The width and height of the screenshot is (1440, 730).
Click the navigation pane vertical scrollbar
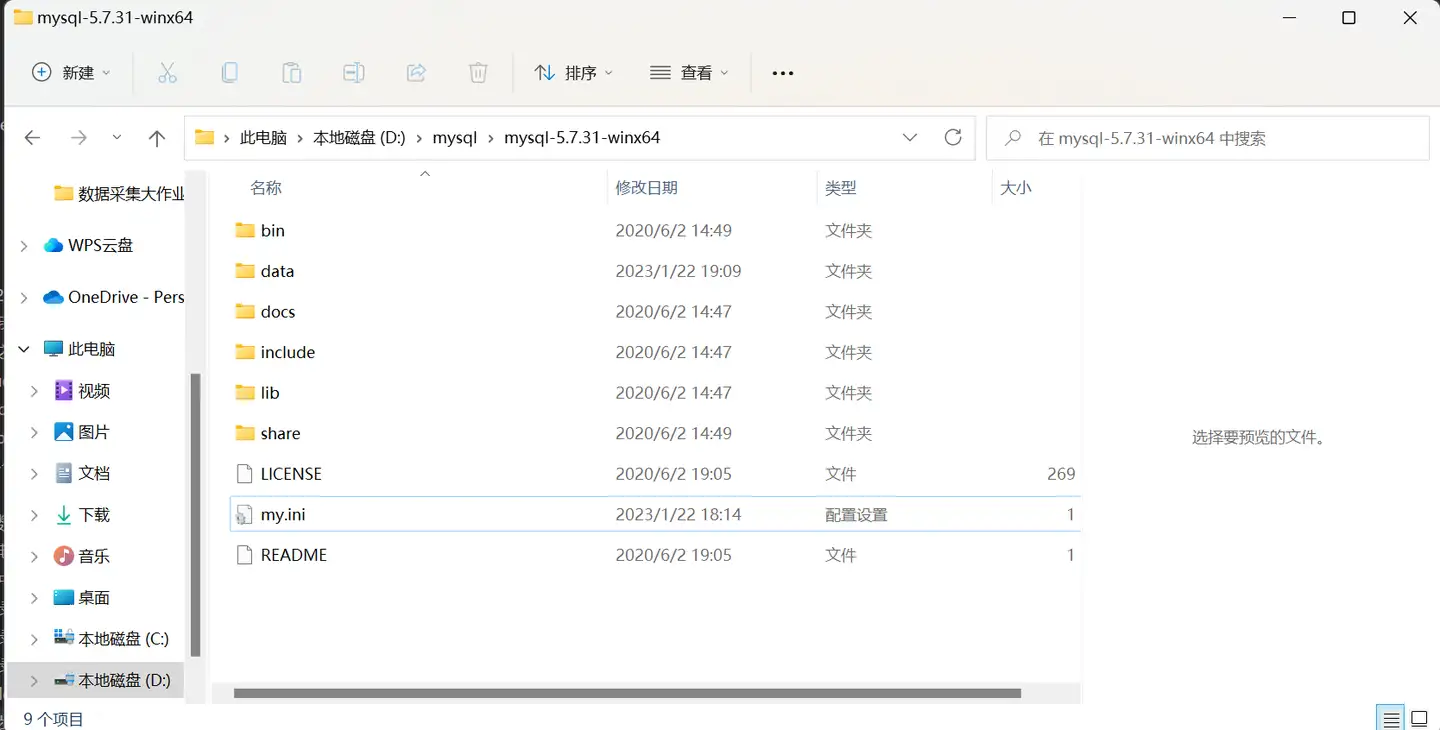(x=196, y=515)
